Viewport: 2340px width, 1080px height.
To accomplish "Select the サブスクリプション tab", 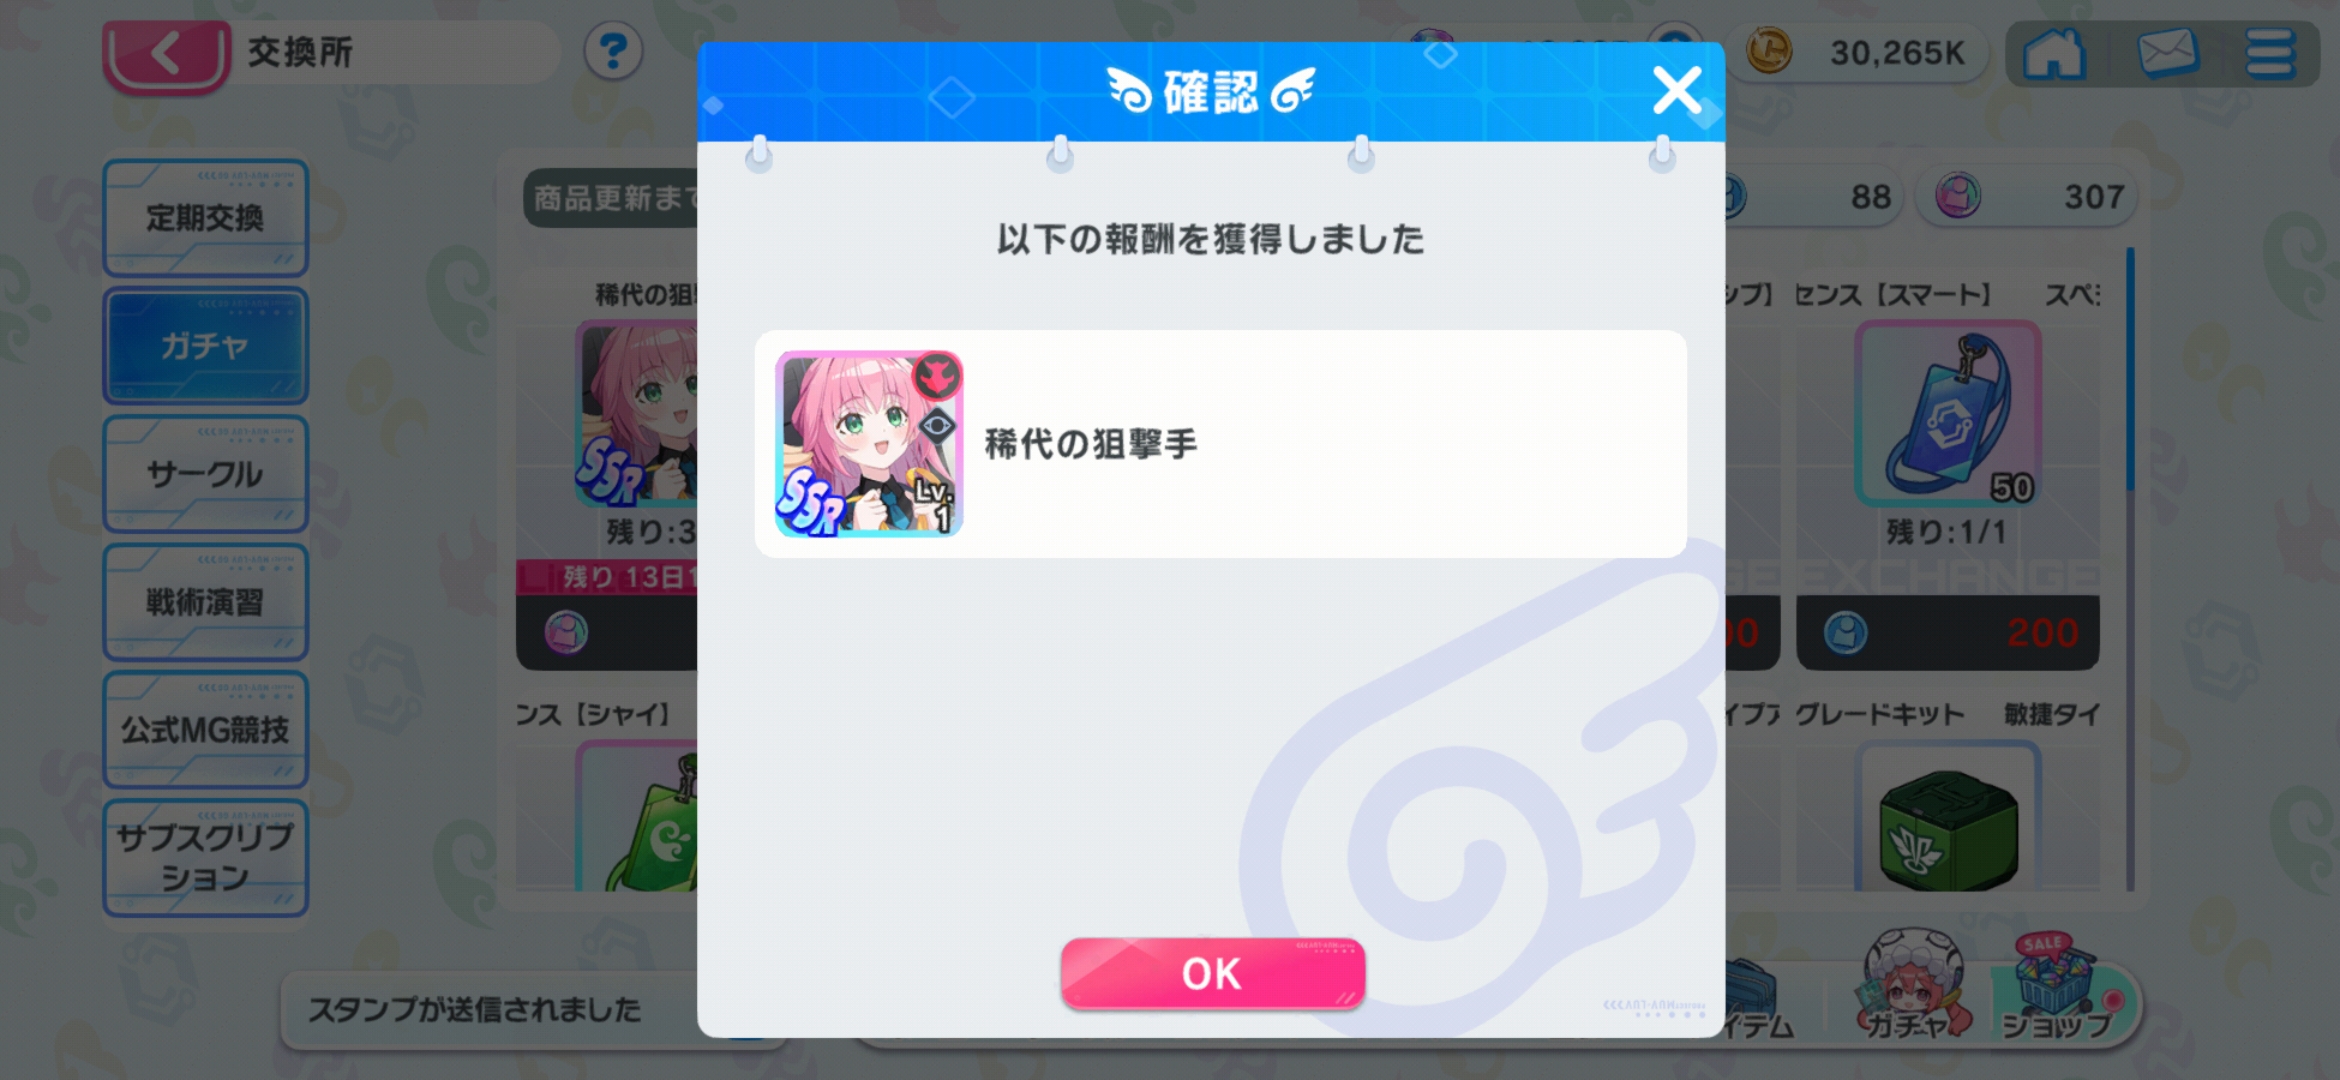I will point(205,858).
